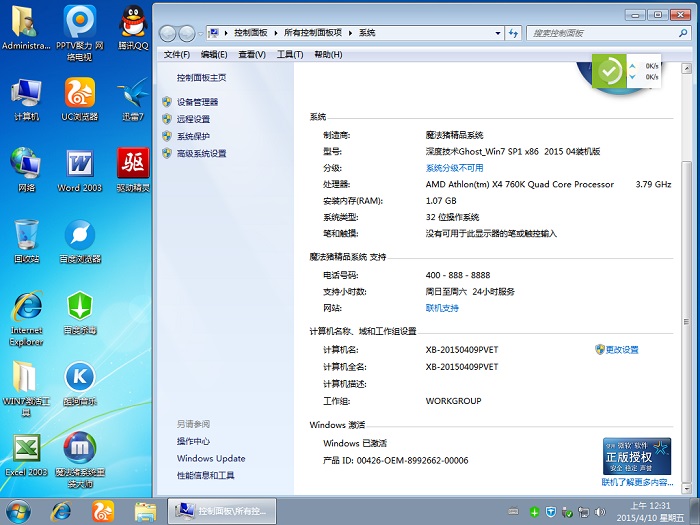Open the 工具(T) menu

(290, 54)
